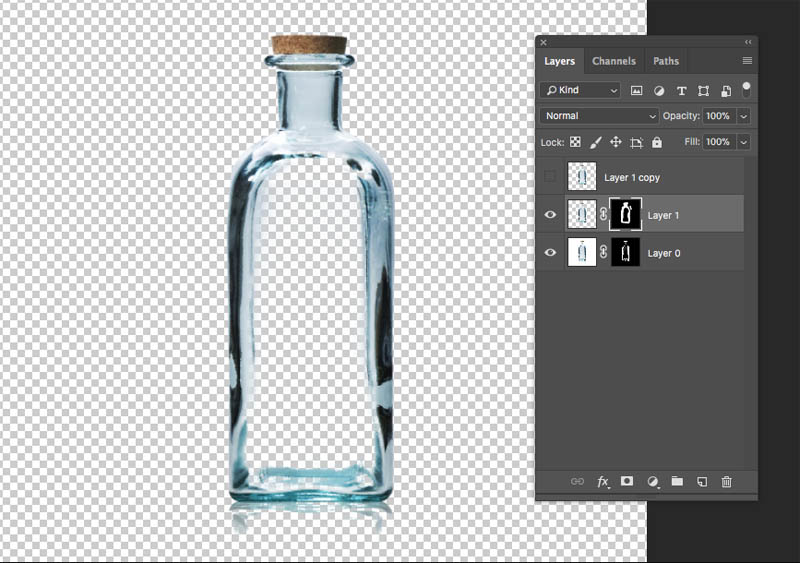Viewport: 800px width, 563px height.
Task: Lock image pixels brush icon
Action: (595, 142)
